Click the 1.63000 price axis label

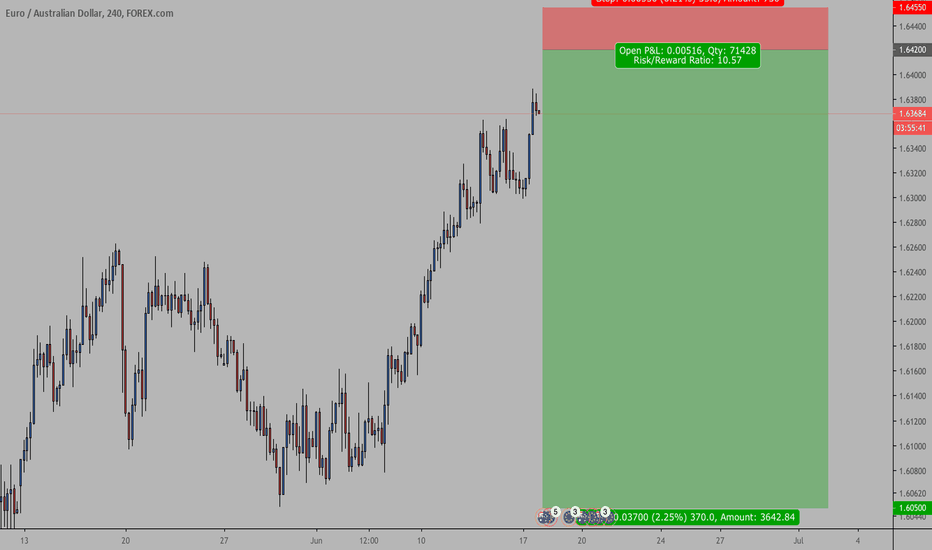(912, 198)
